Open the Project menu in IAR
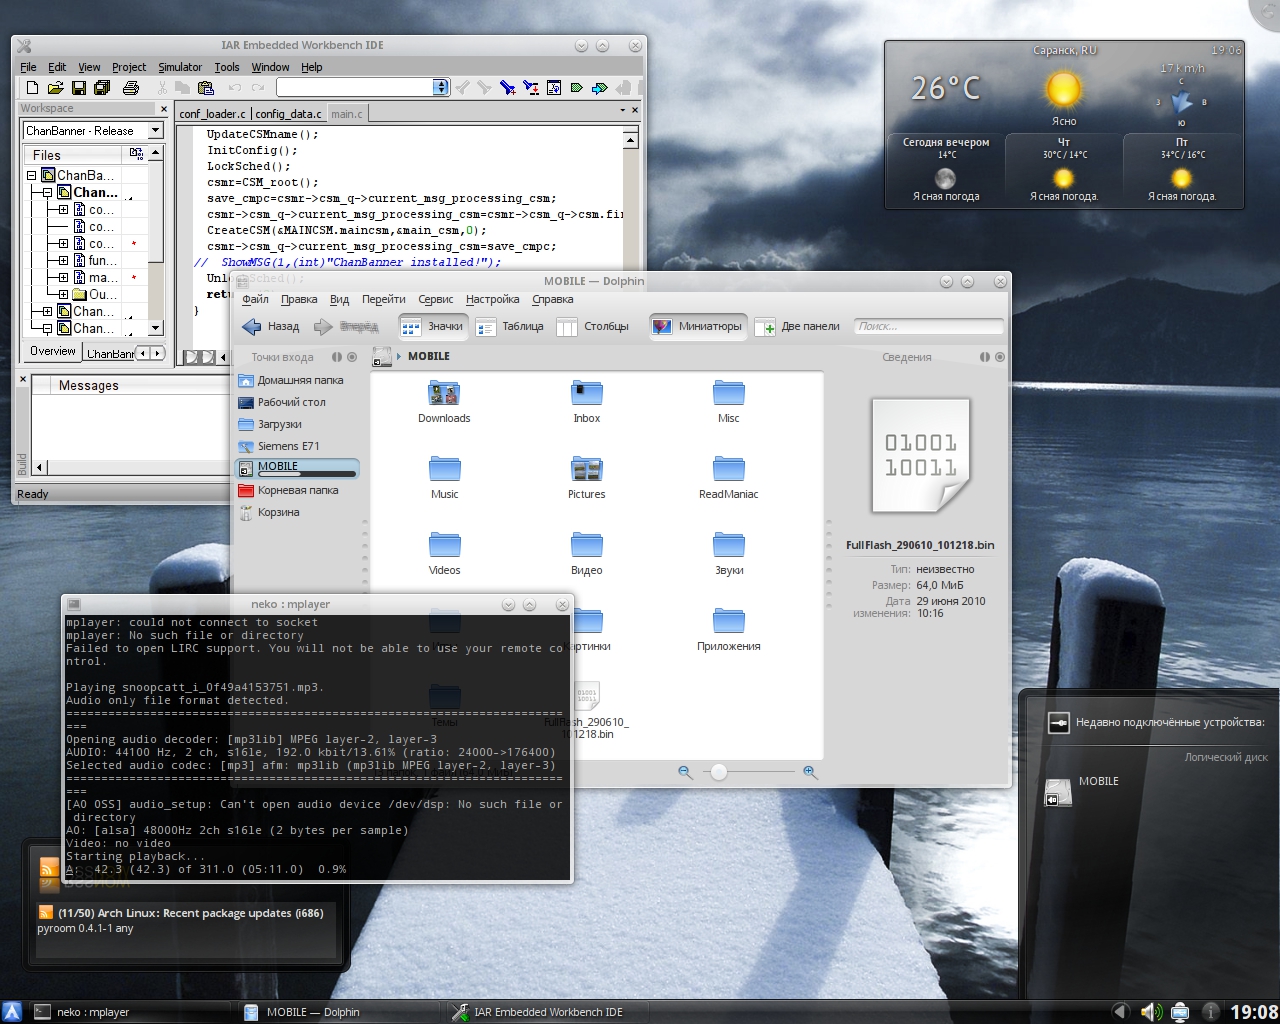Screen dimensions: 1280x1024 click(x=128, y=67)
